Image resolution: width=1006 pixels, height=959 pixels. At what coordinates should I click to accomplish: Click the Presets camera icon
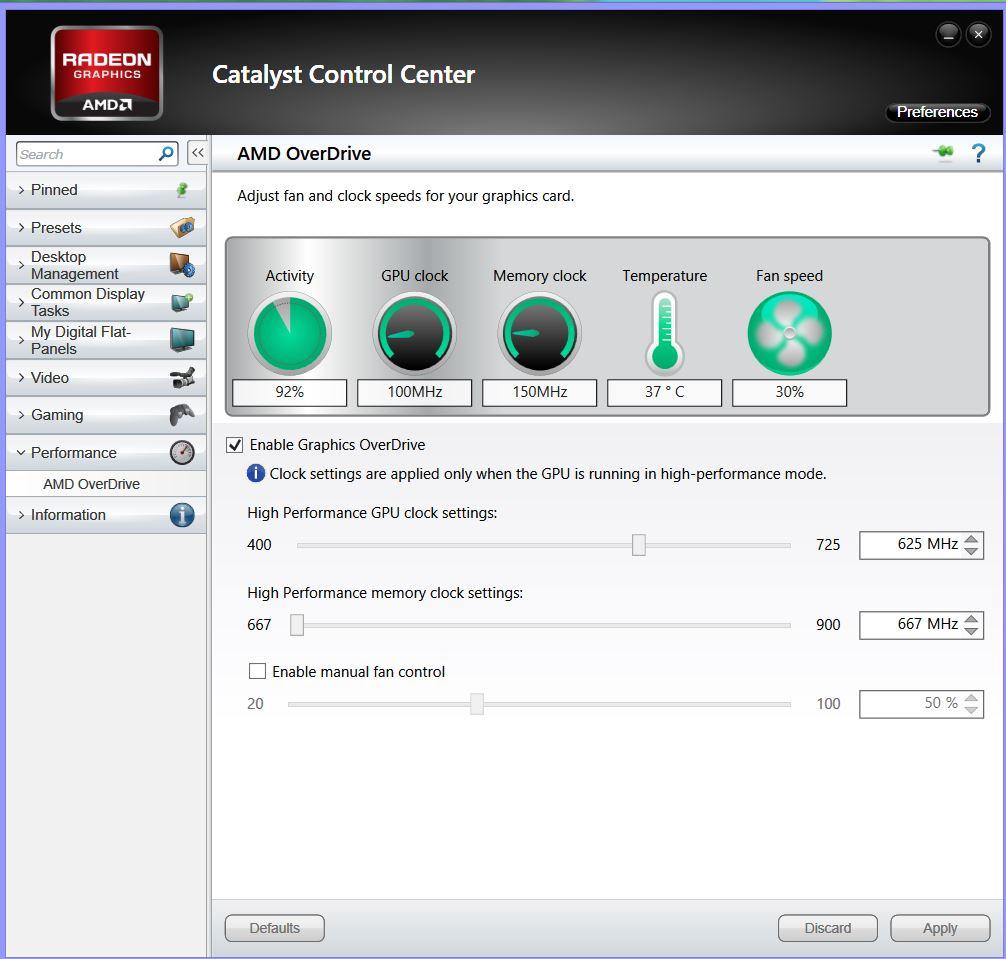[183, 227]
